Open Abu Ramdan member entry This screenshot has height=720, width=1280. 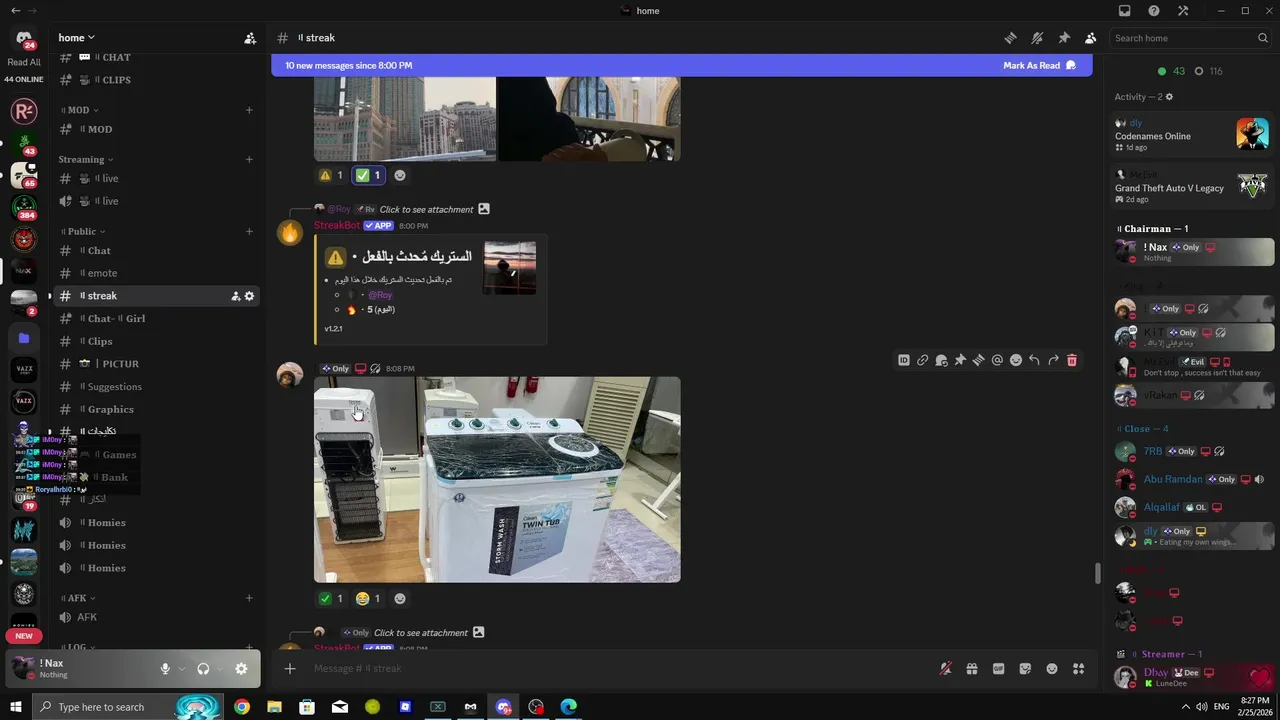1194,479
